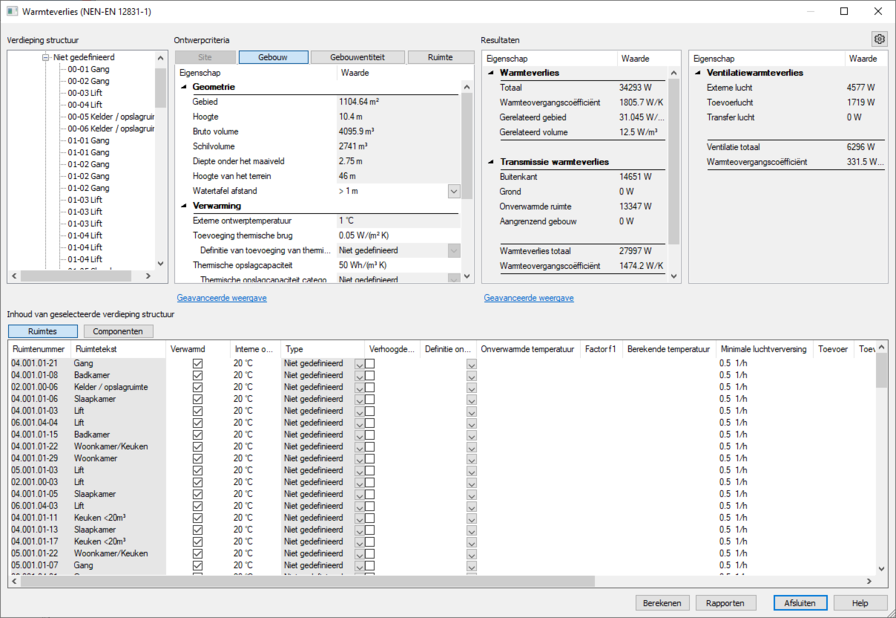Uncheck Verwarmd for room 04.001.01-21 Gang
The width and height of the screenshot is (896, 618).
197,363
